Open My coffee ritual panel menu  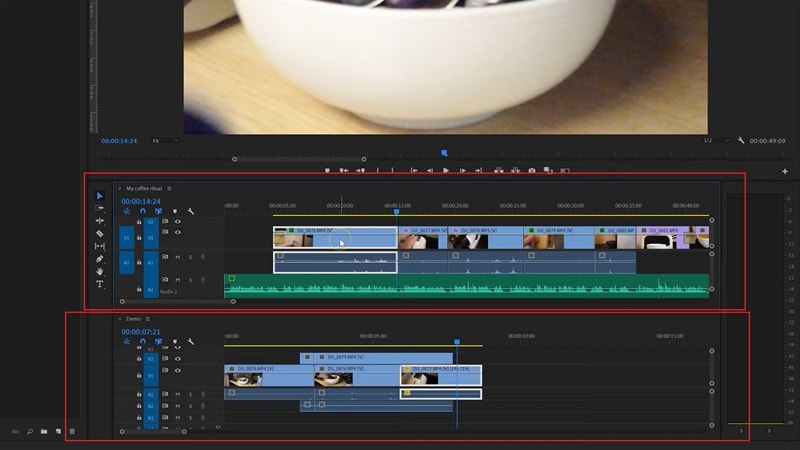169,188
